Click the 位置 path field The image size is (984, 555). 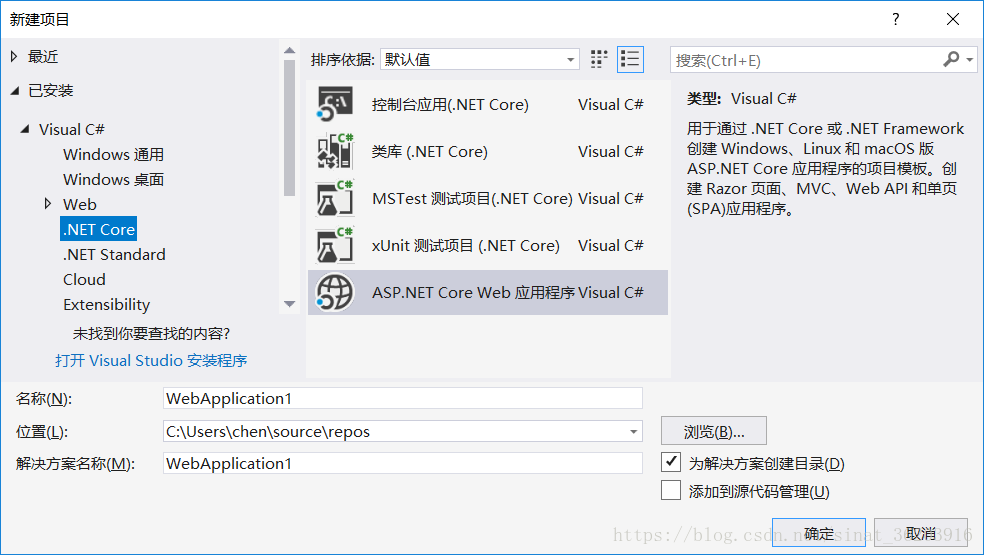click(403, 431)
